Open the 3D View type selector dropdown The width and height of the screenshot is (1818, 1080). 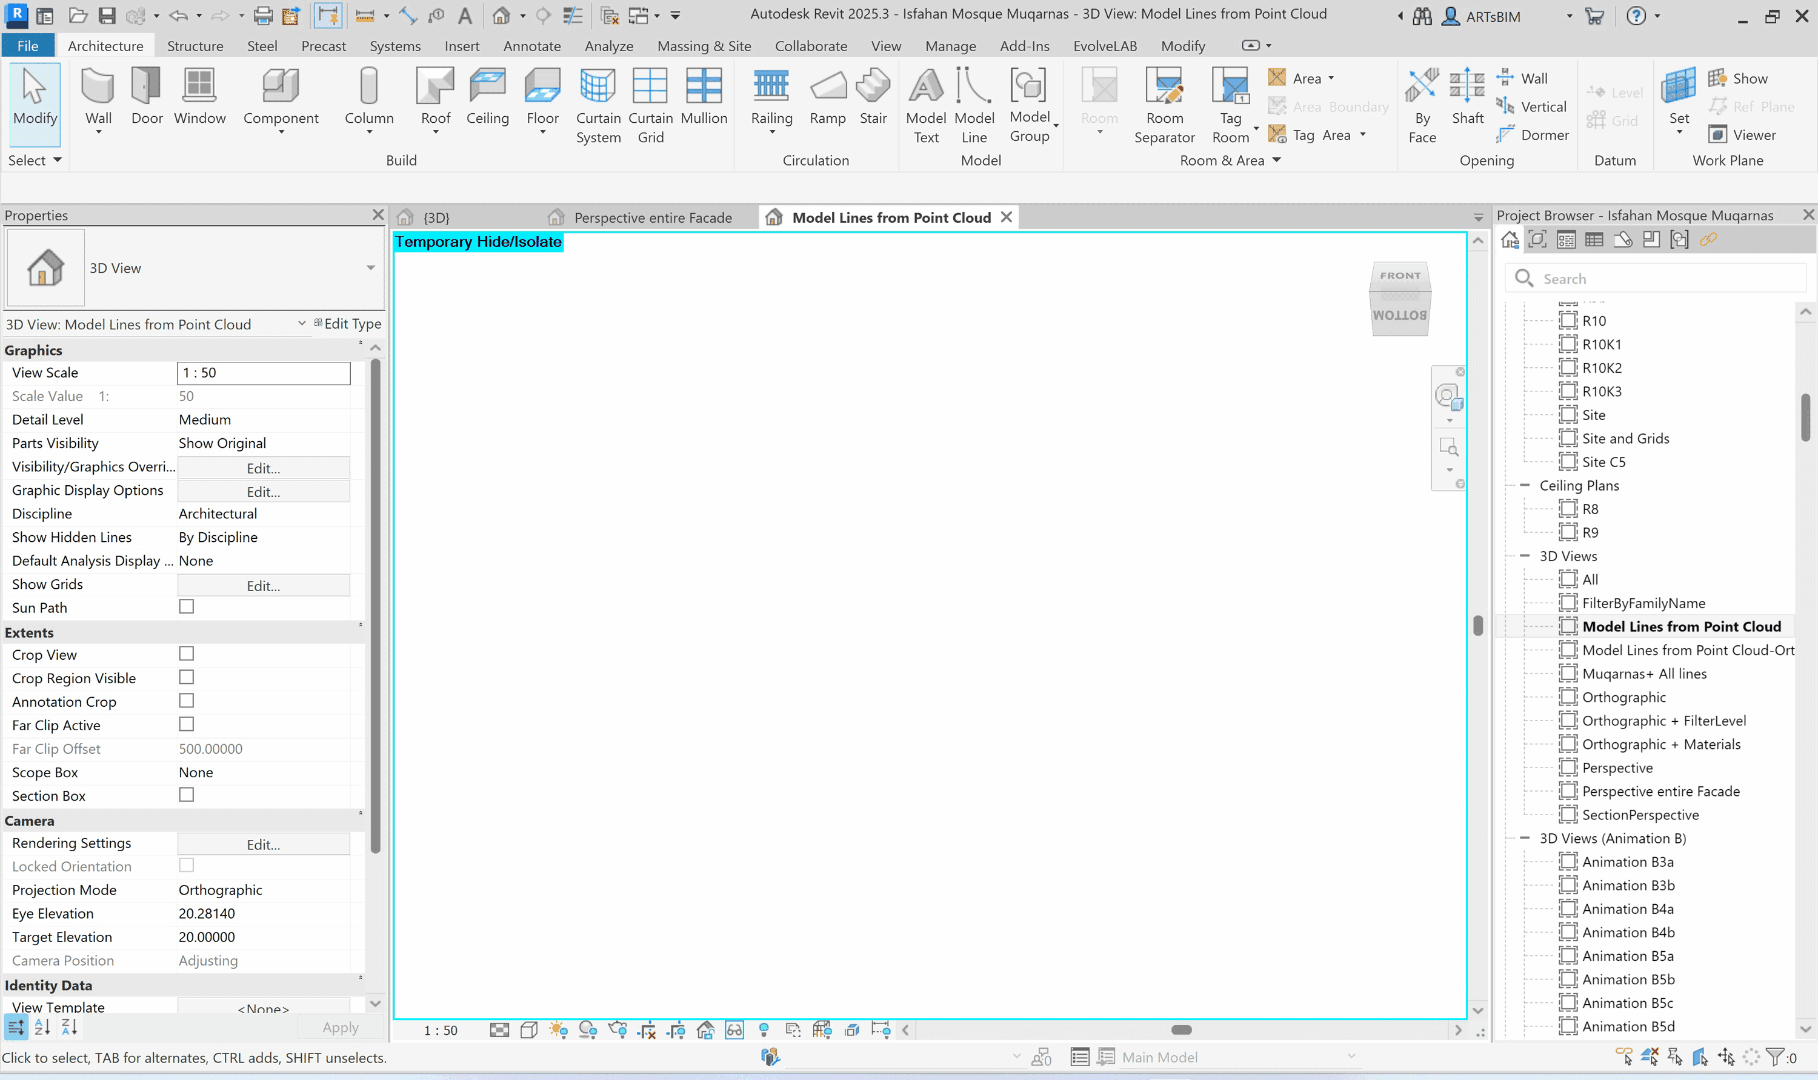coord(370,268)
